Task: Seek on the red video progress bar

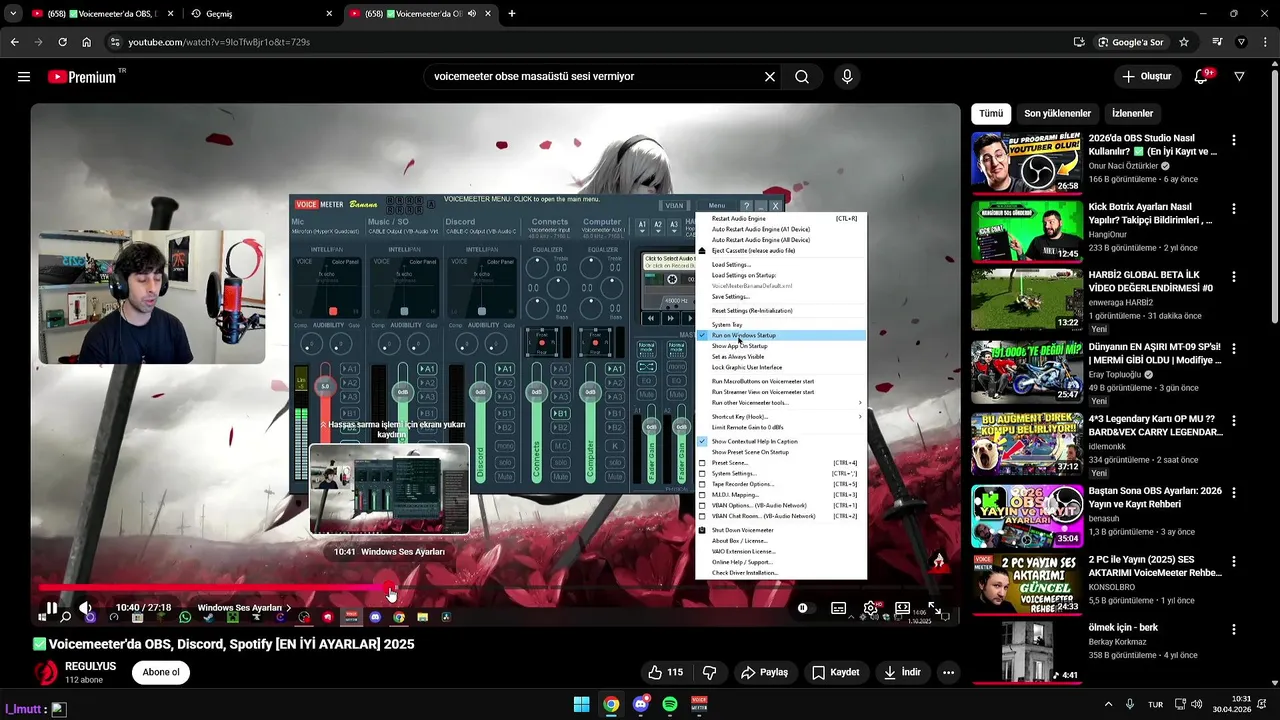Action: click(x=495, y=588)
